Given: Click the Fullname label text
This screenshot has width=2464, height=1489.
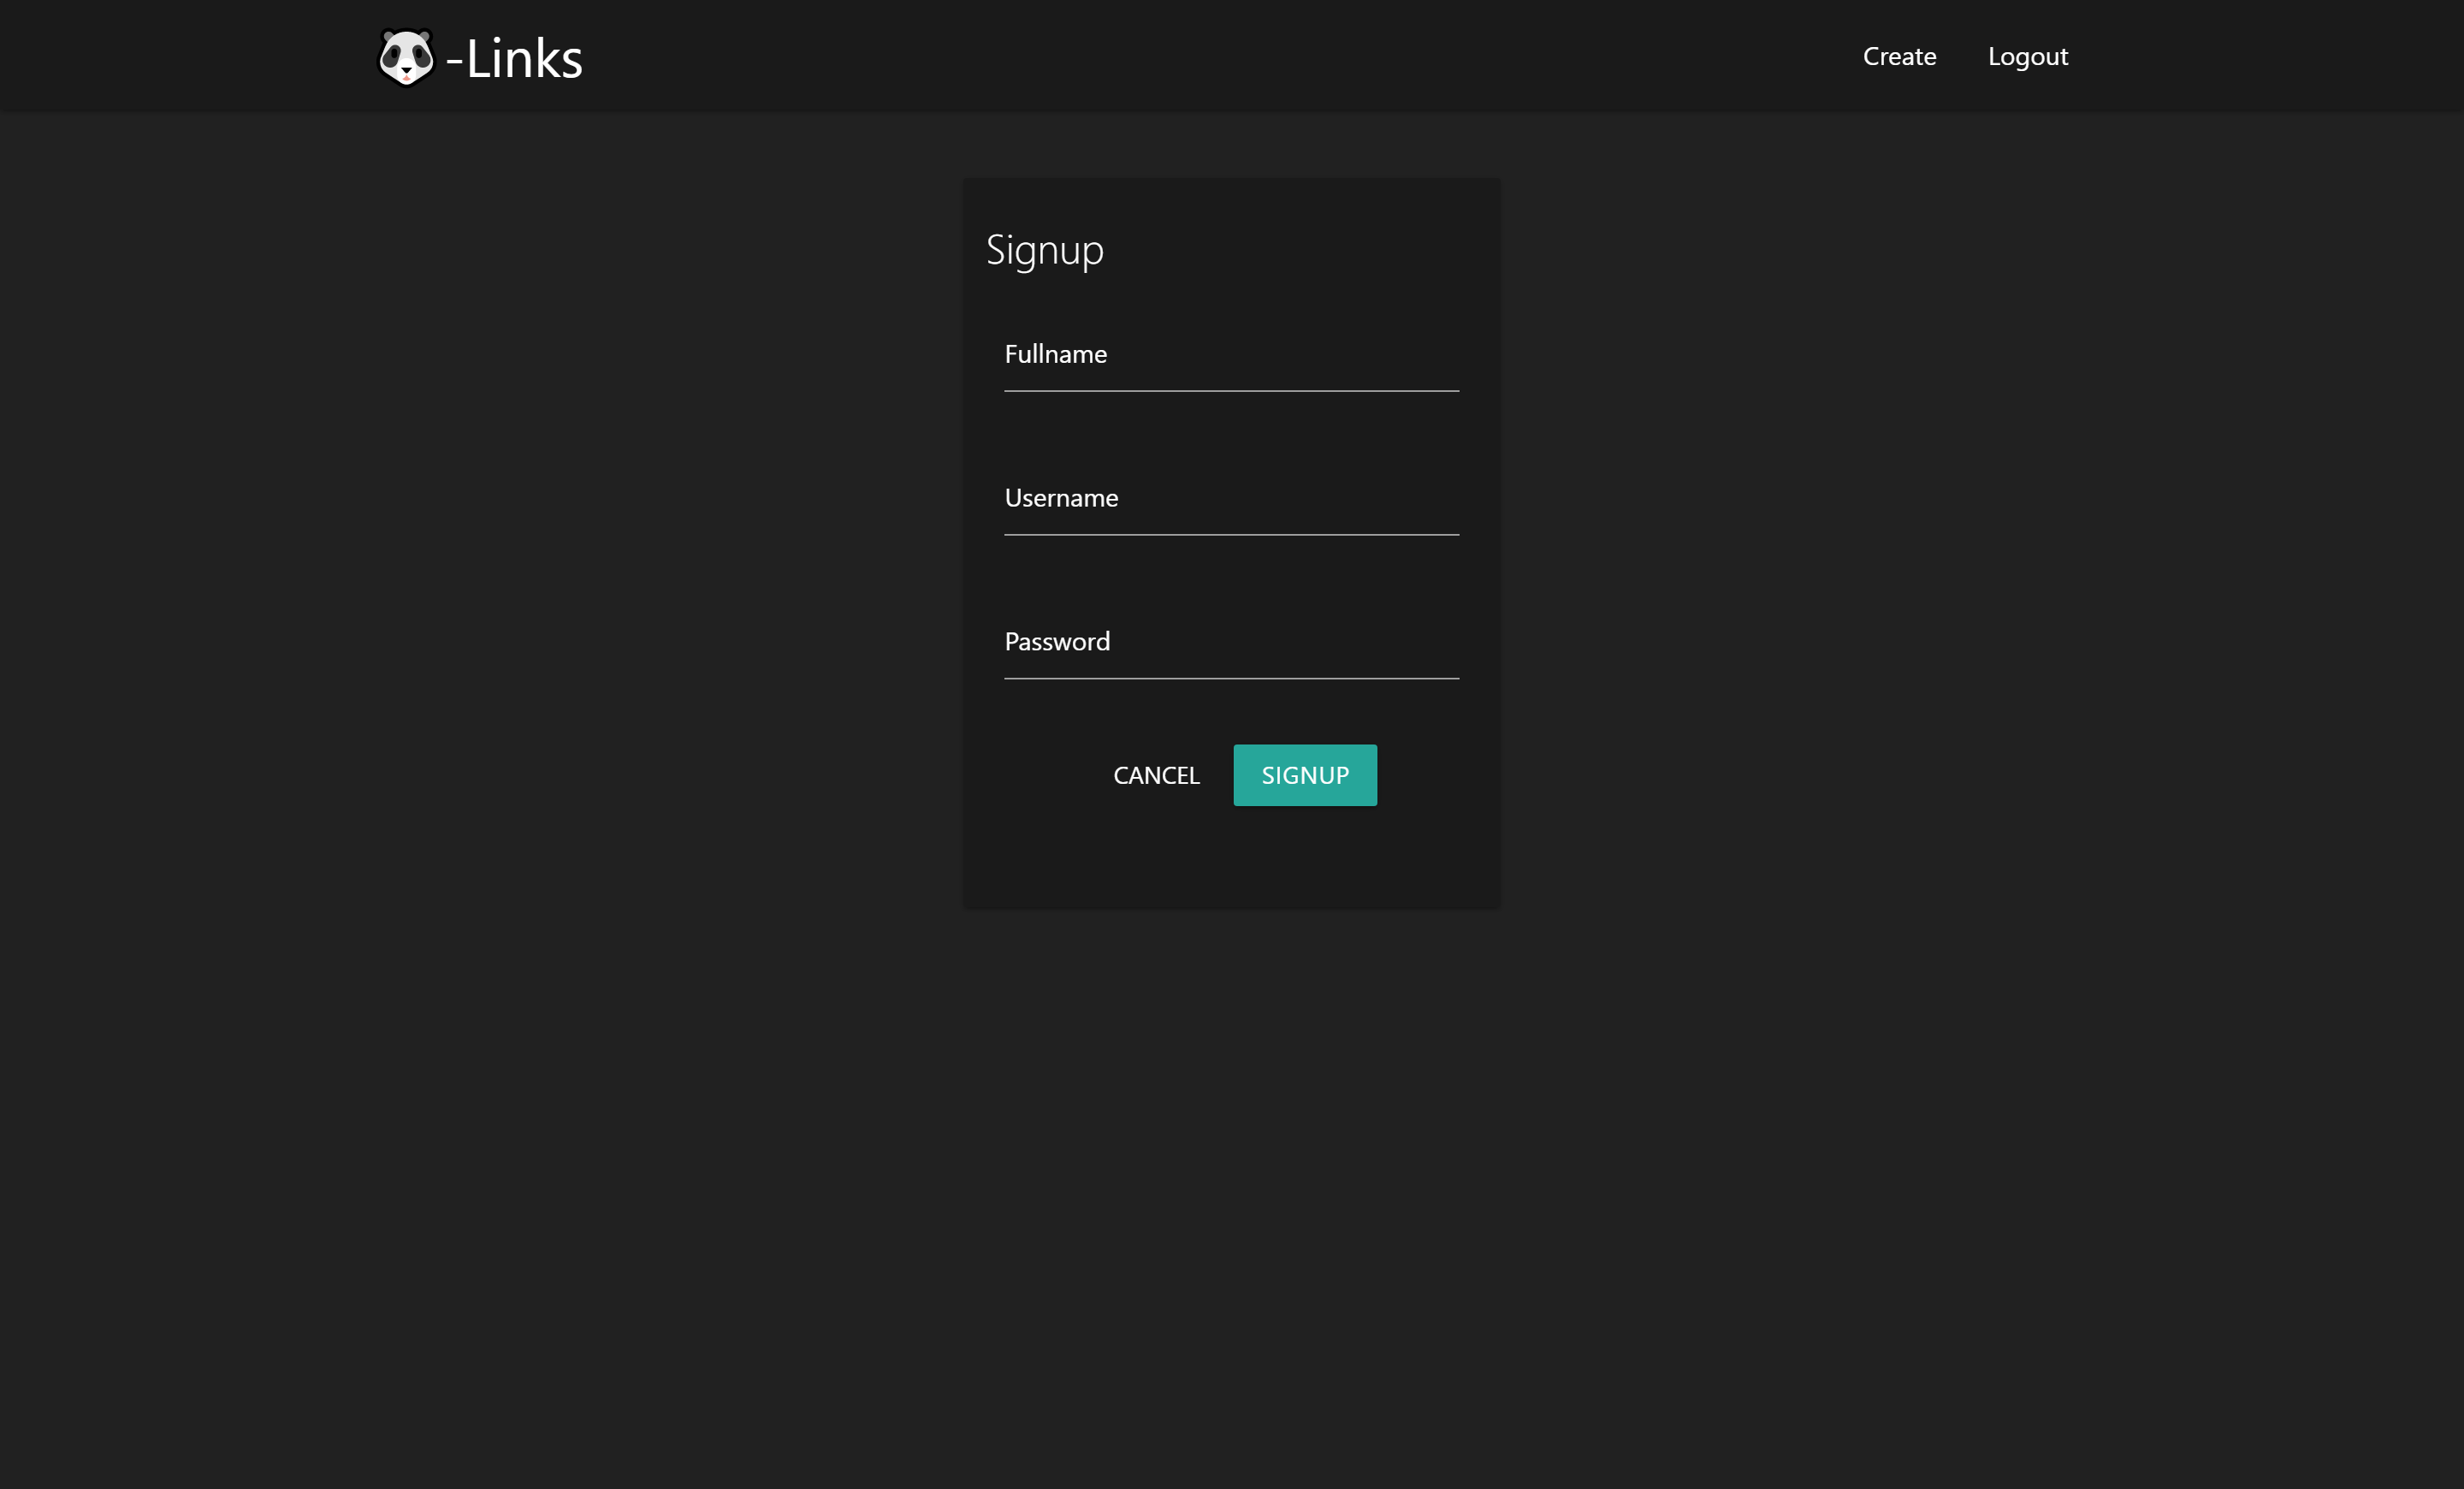Looking at the screenshot, I should point(1055,354).
